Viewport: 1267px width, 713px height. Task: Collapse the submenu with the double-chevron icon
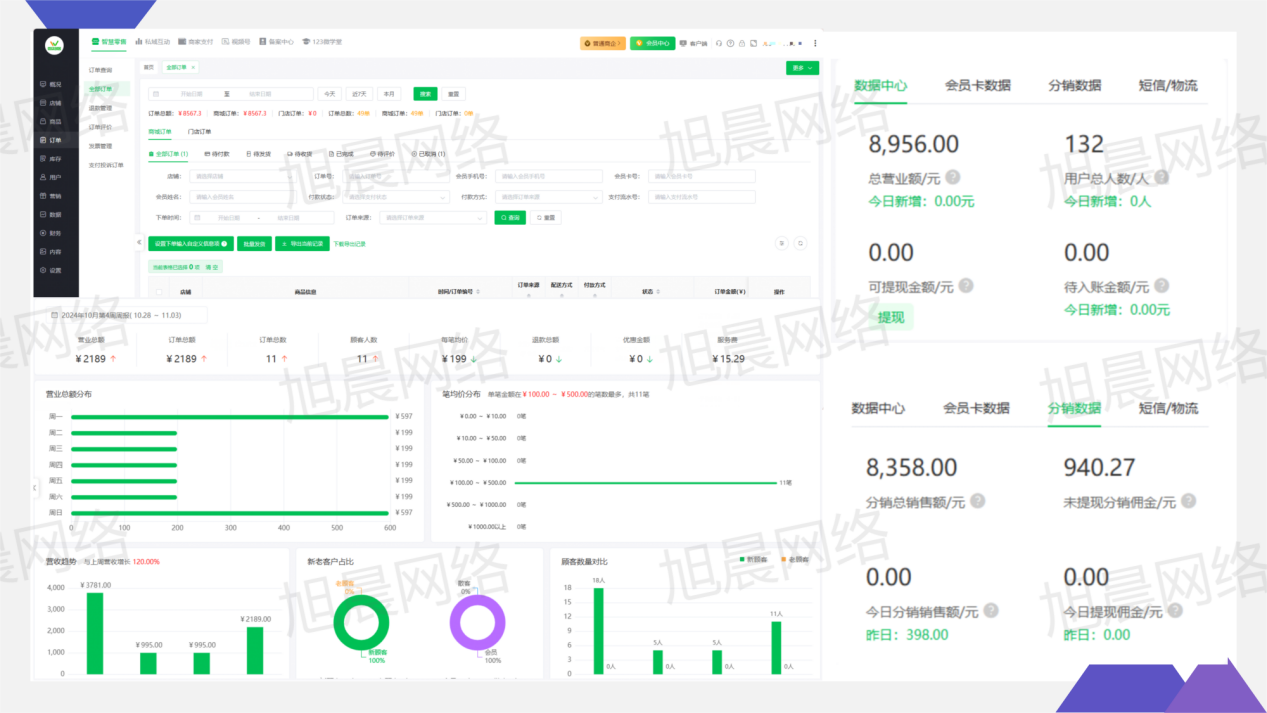point(140,242)
